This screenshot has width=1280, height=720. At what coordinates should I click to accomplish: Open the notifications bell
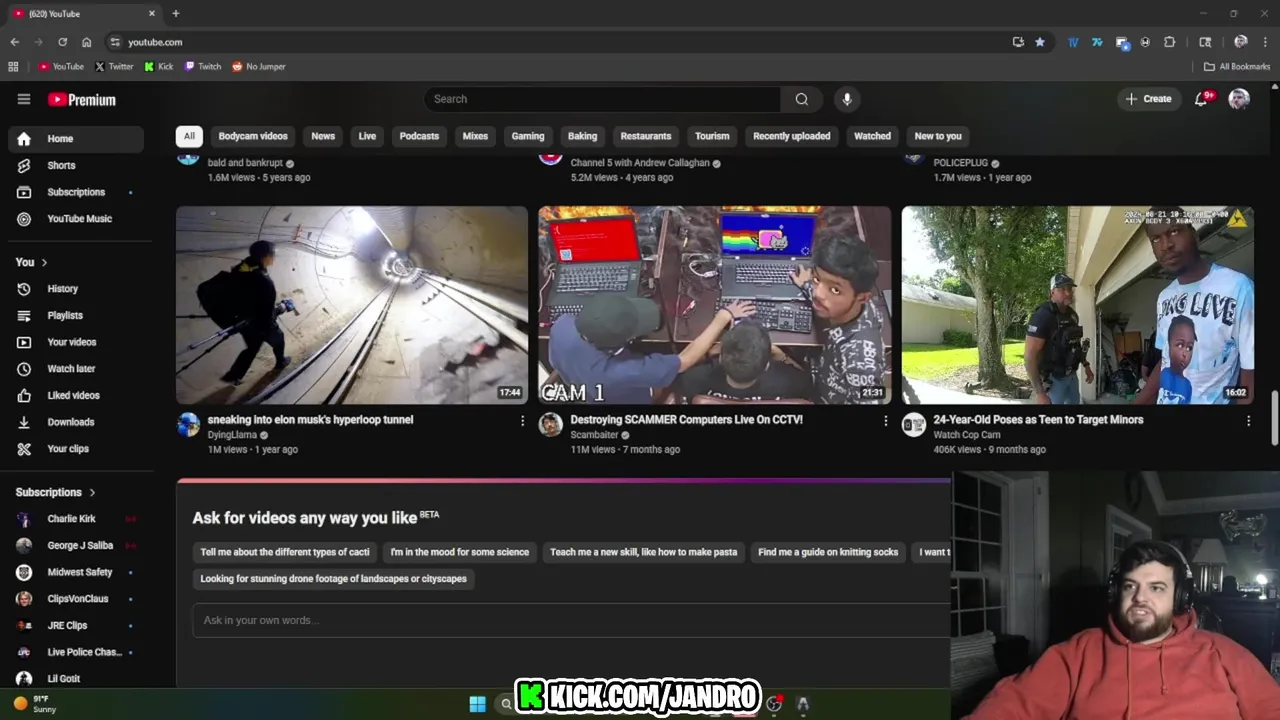pos(1202,99)
